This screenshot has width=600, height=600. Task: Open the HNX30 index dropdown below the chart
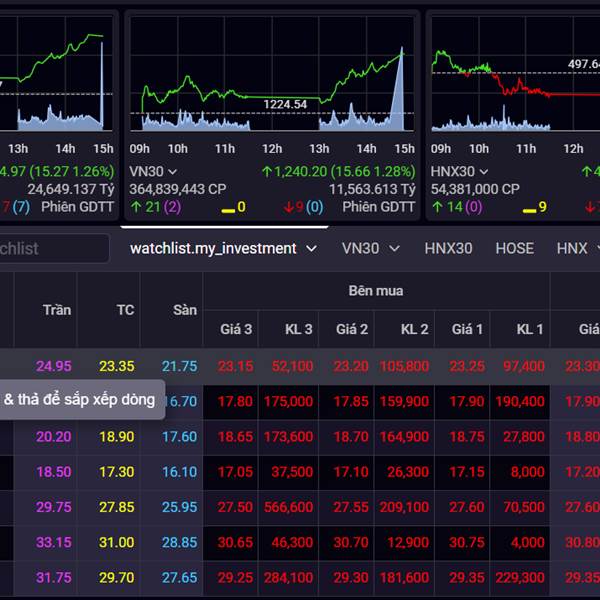[x=459, y=171]
